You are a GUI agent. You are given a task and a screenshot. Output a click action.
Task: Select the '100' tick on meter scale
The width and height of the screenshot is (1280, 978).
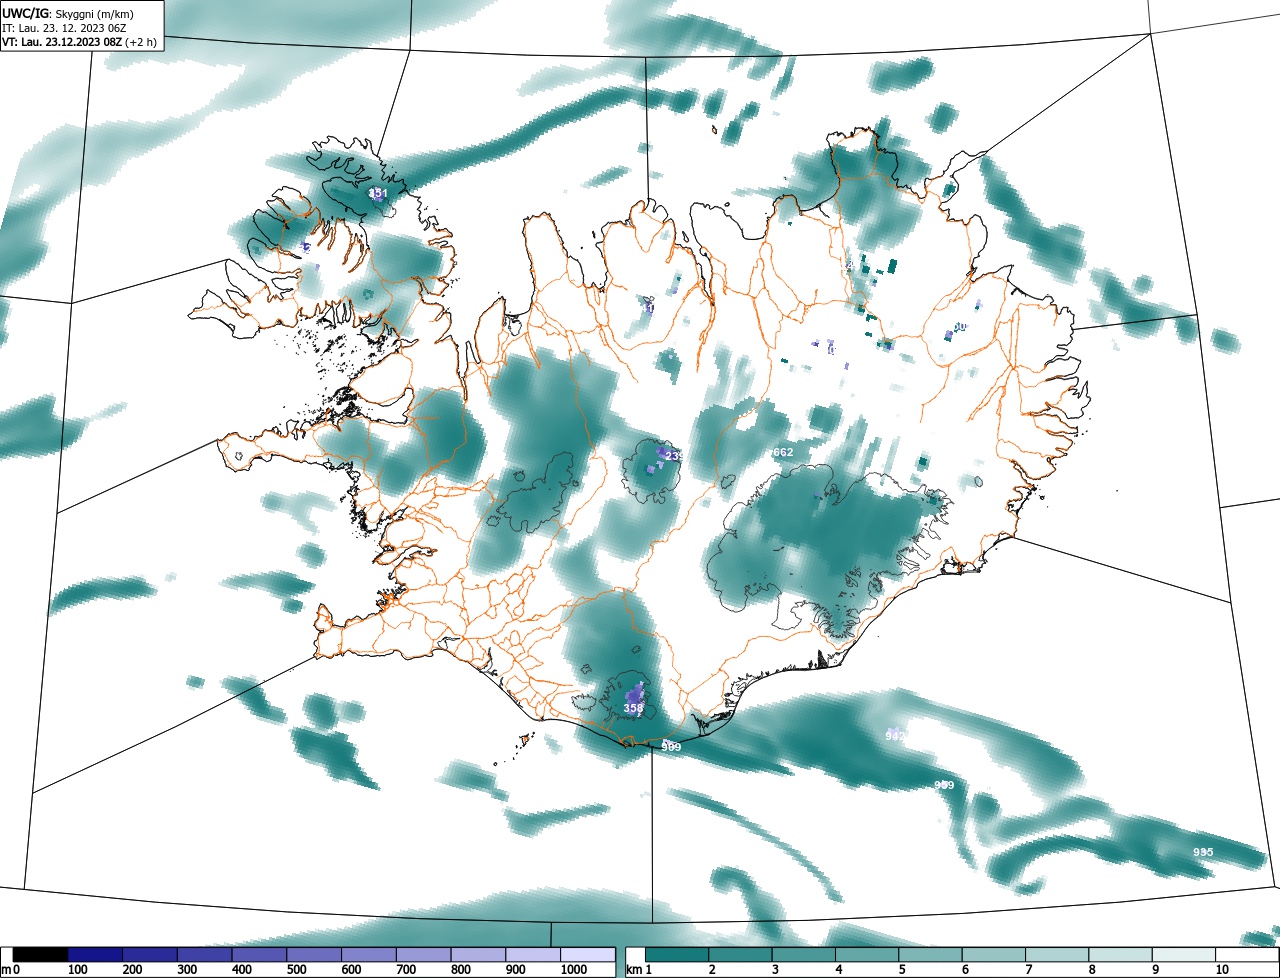78,970
